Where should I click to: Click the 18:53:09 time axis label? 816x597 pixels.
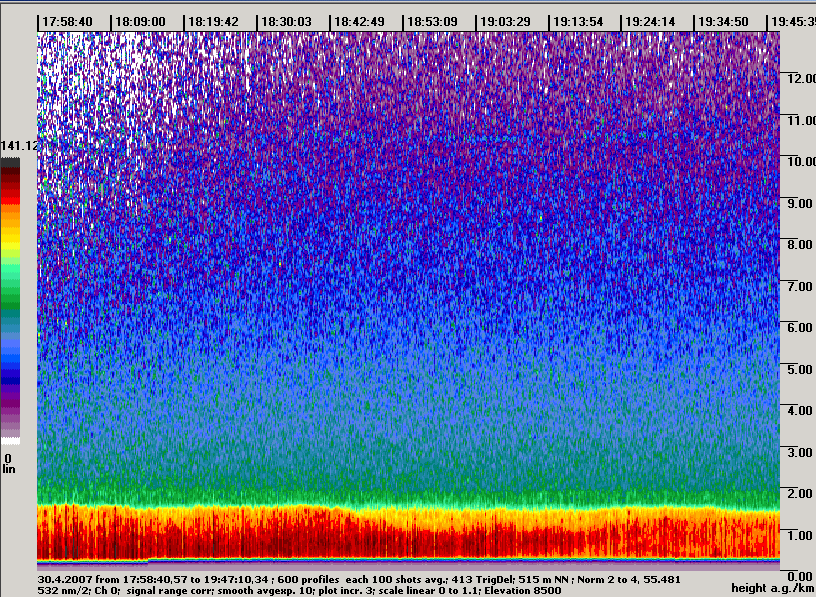432,22
